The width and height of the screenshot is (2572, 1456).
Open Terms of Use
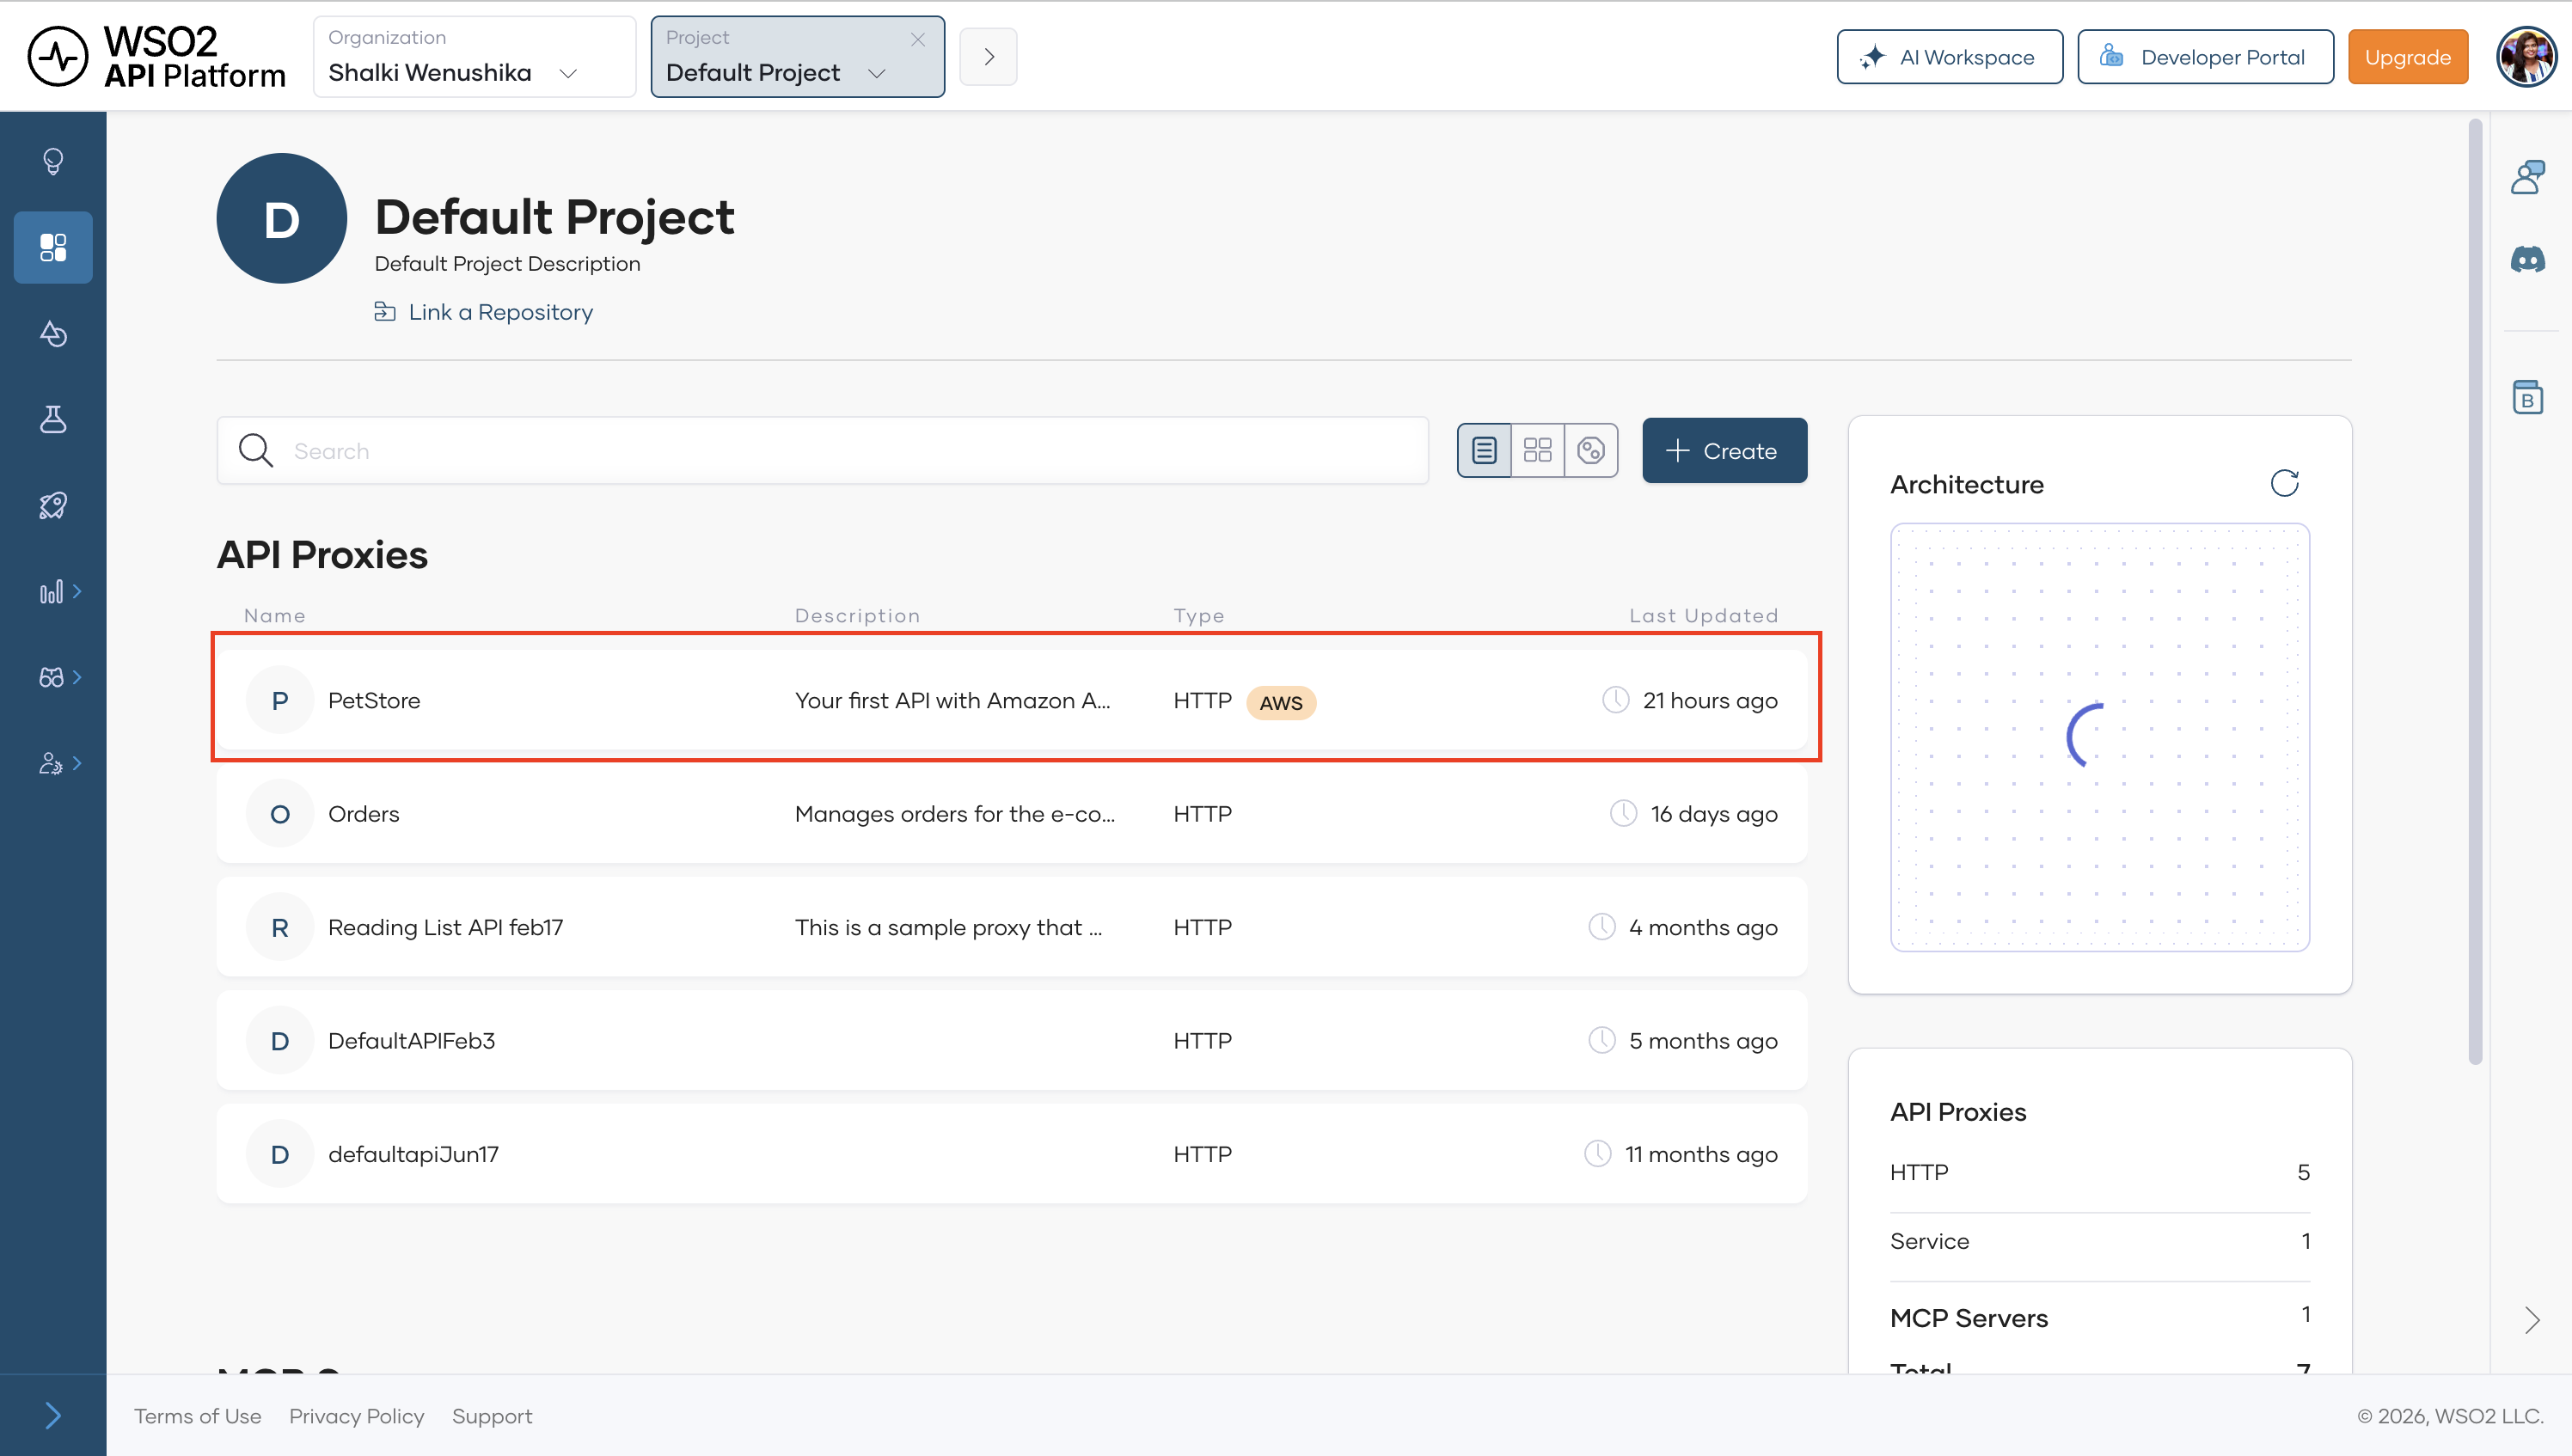point(198,1416)
